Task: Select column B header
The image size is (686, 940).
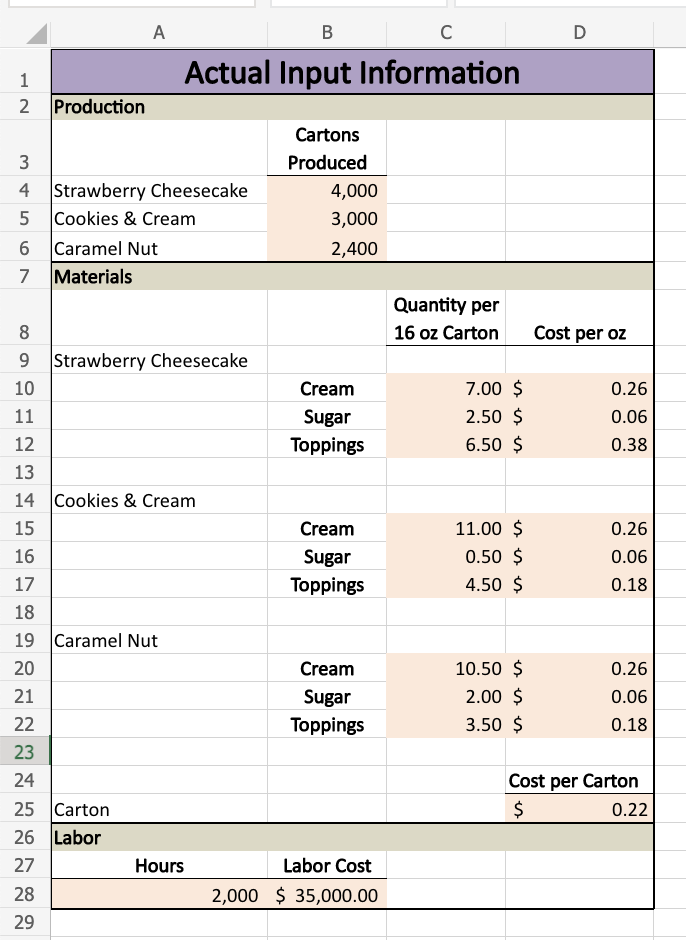Action: pyautogui.click(x=326, y=33)
